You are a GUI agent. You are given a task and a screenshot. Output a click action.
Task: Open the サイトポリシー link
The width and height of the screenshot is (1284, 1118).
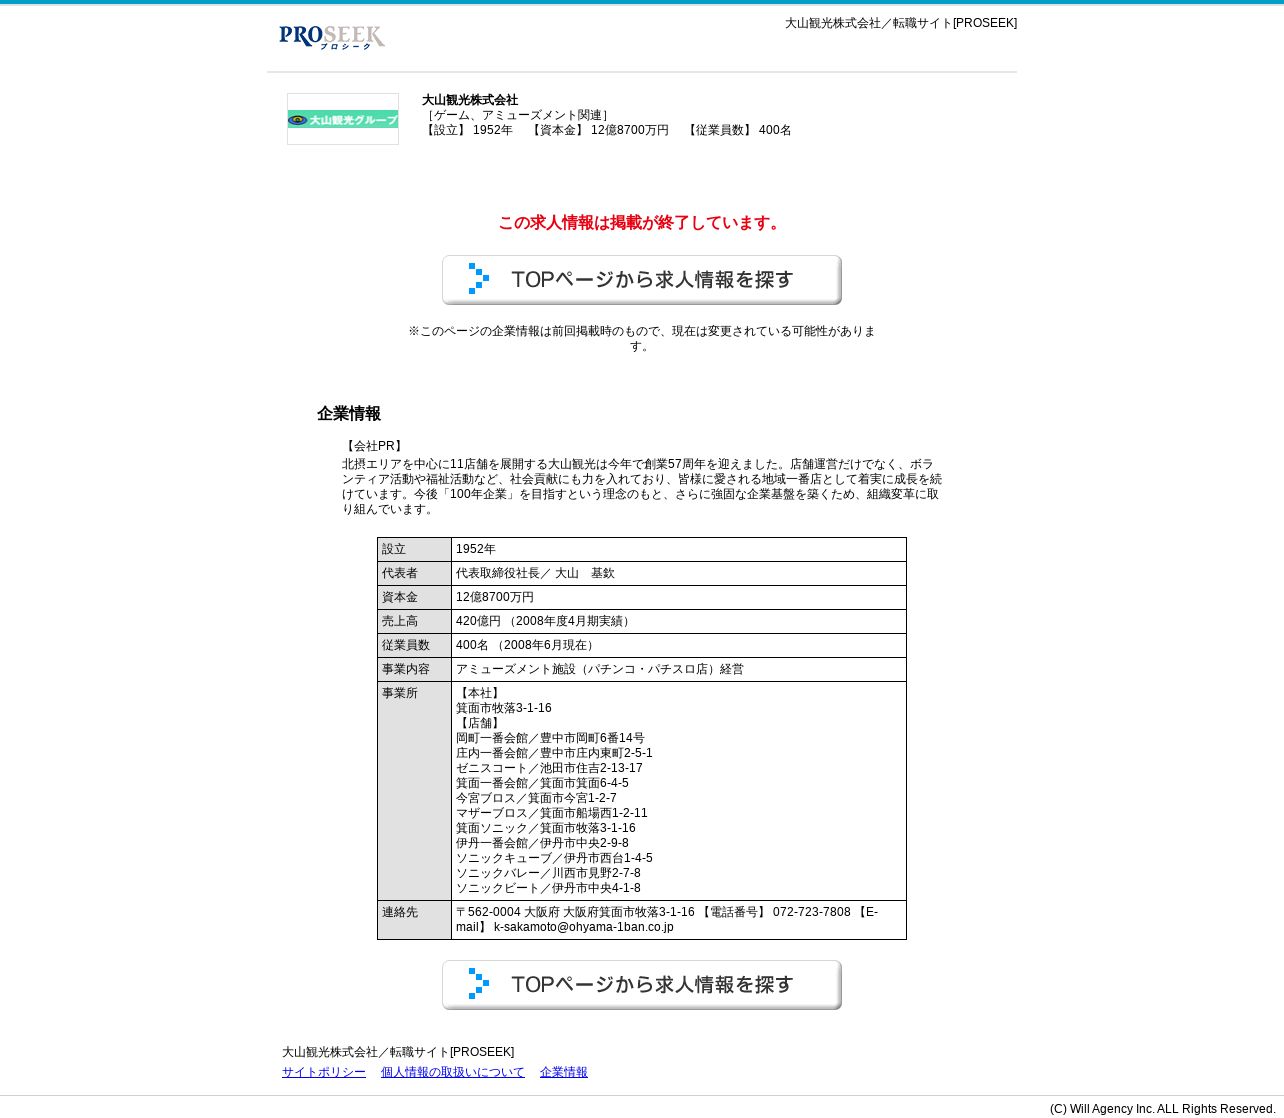point(324,1072)
